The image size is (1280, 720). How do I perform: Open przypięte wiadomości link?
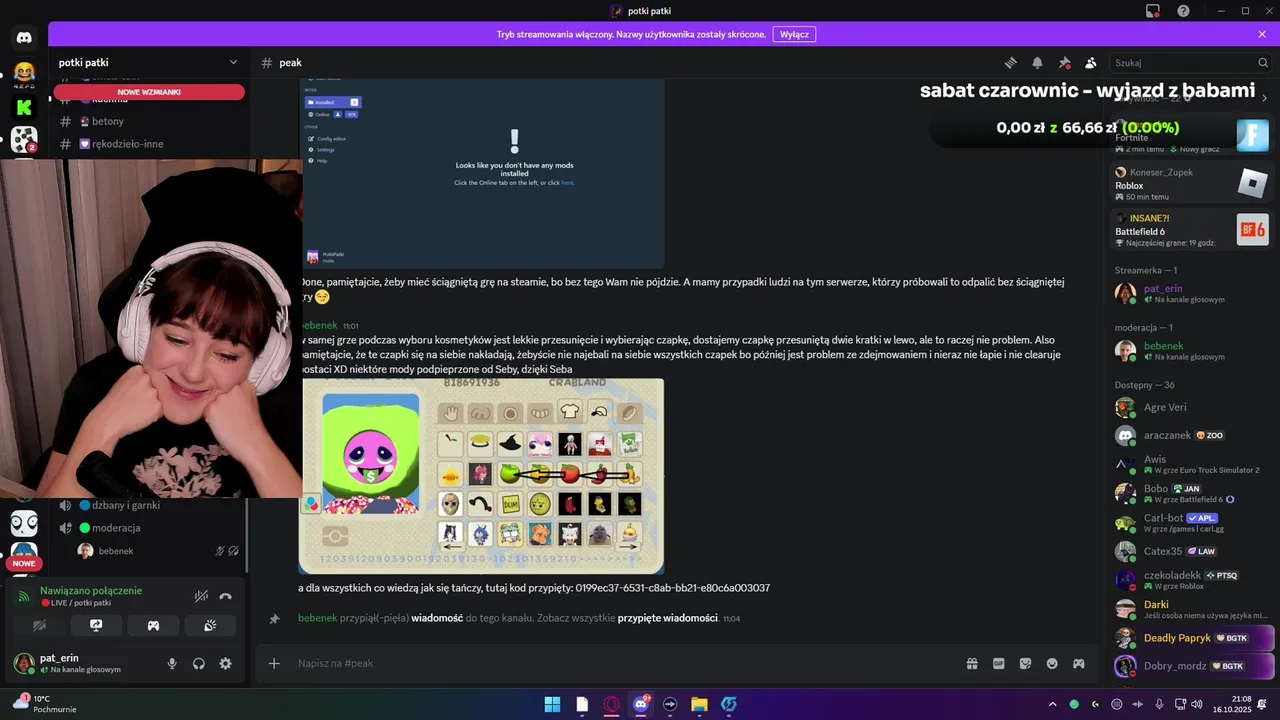(667, 618)
